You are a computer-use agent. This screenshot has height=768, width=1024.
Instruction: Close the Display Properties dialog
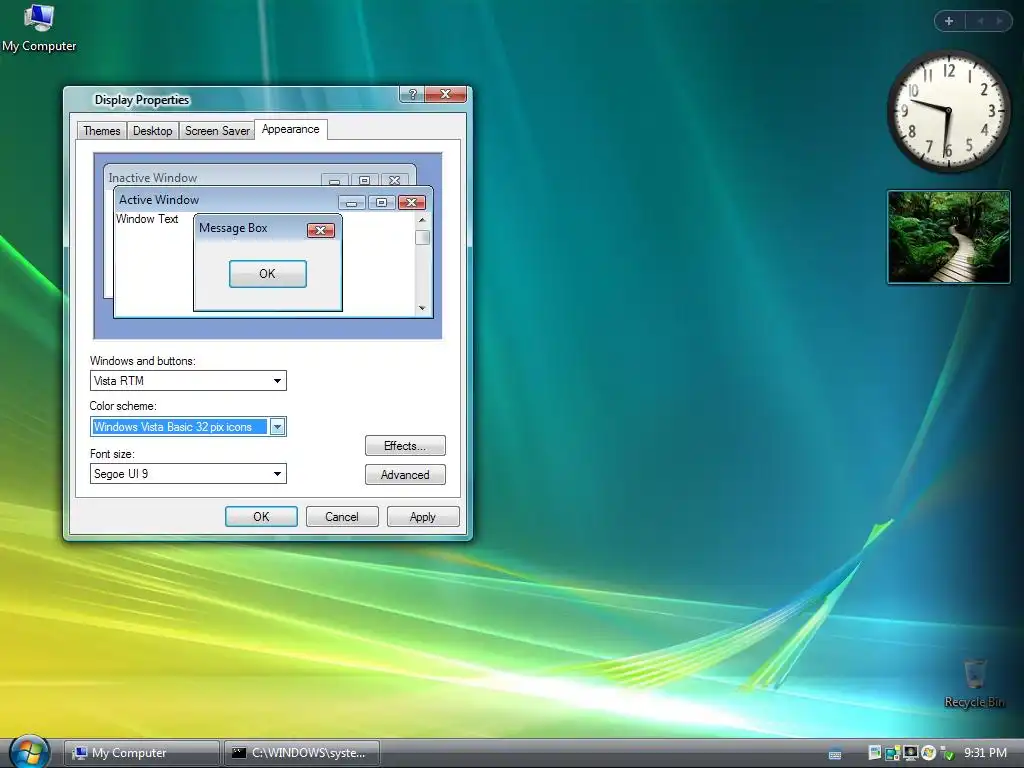pyautogui.click(x=445, y=94)
